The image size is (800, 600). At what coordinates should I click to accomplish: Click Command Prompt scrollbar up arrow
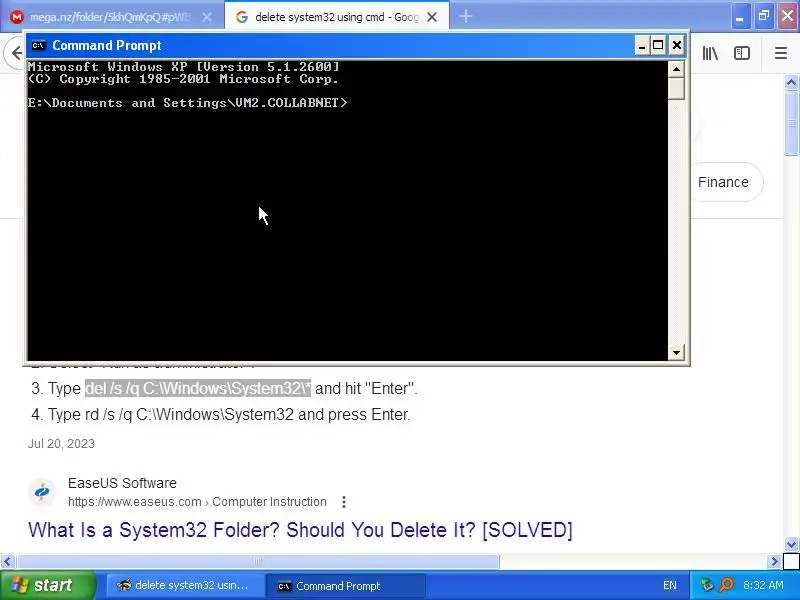pos(676,69)
